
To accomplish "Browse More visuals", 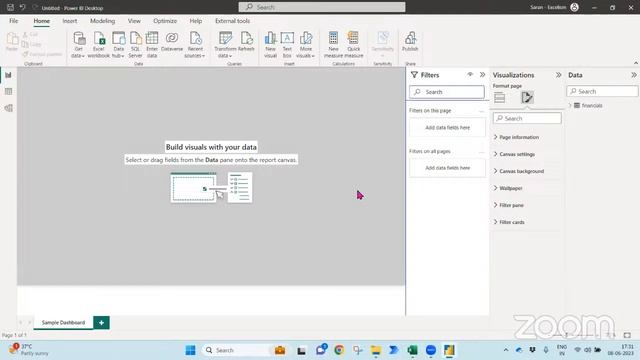I will (x=305, y=45).
